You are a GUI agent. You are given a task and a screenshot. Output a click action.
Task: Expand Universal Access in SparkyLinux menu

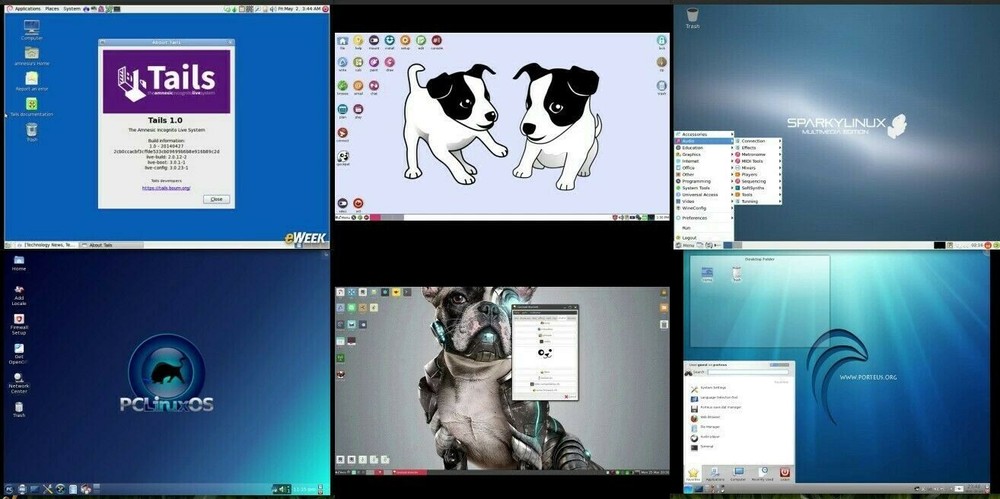(704, 195)
